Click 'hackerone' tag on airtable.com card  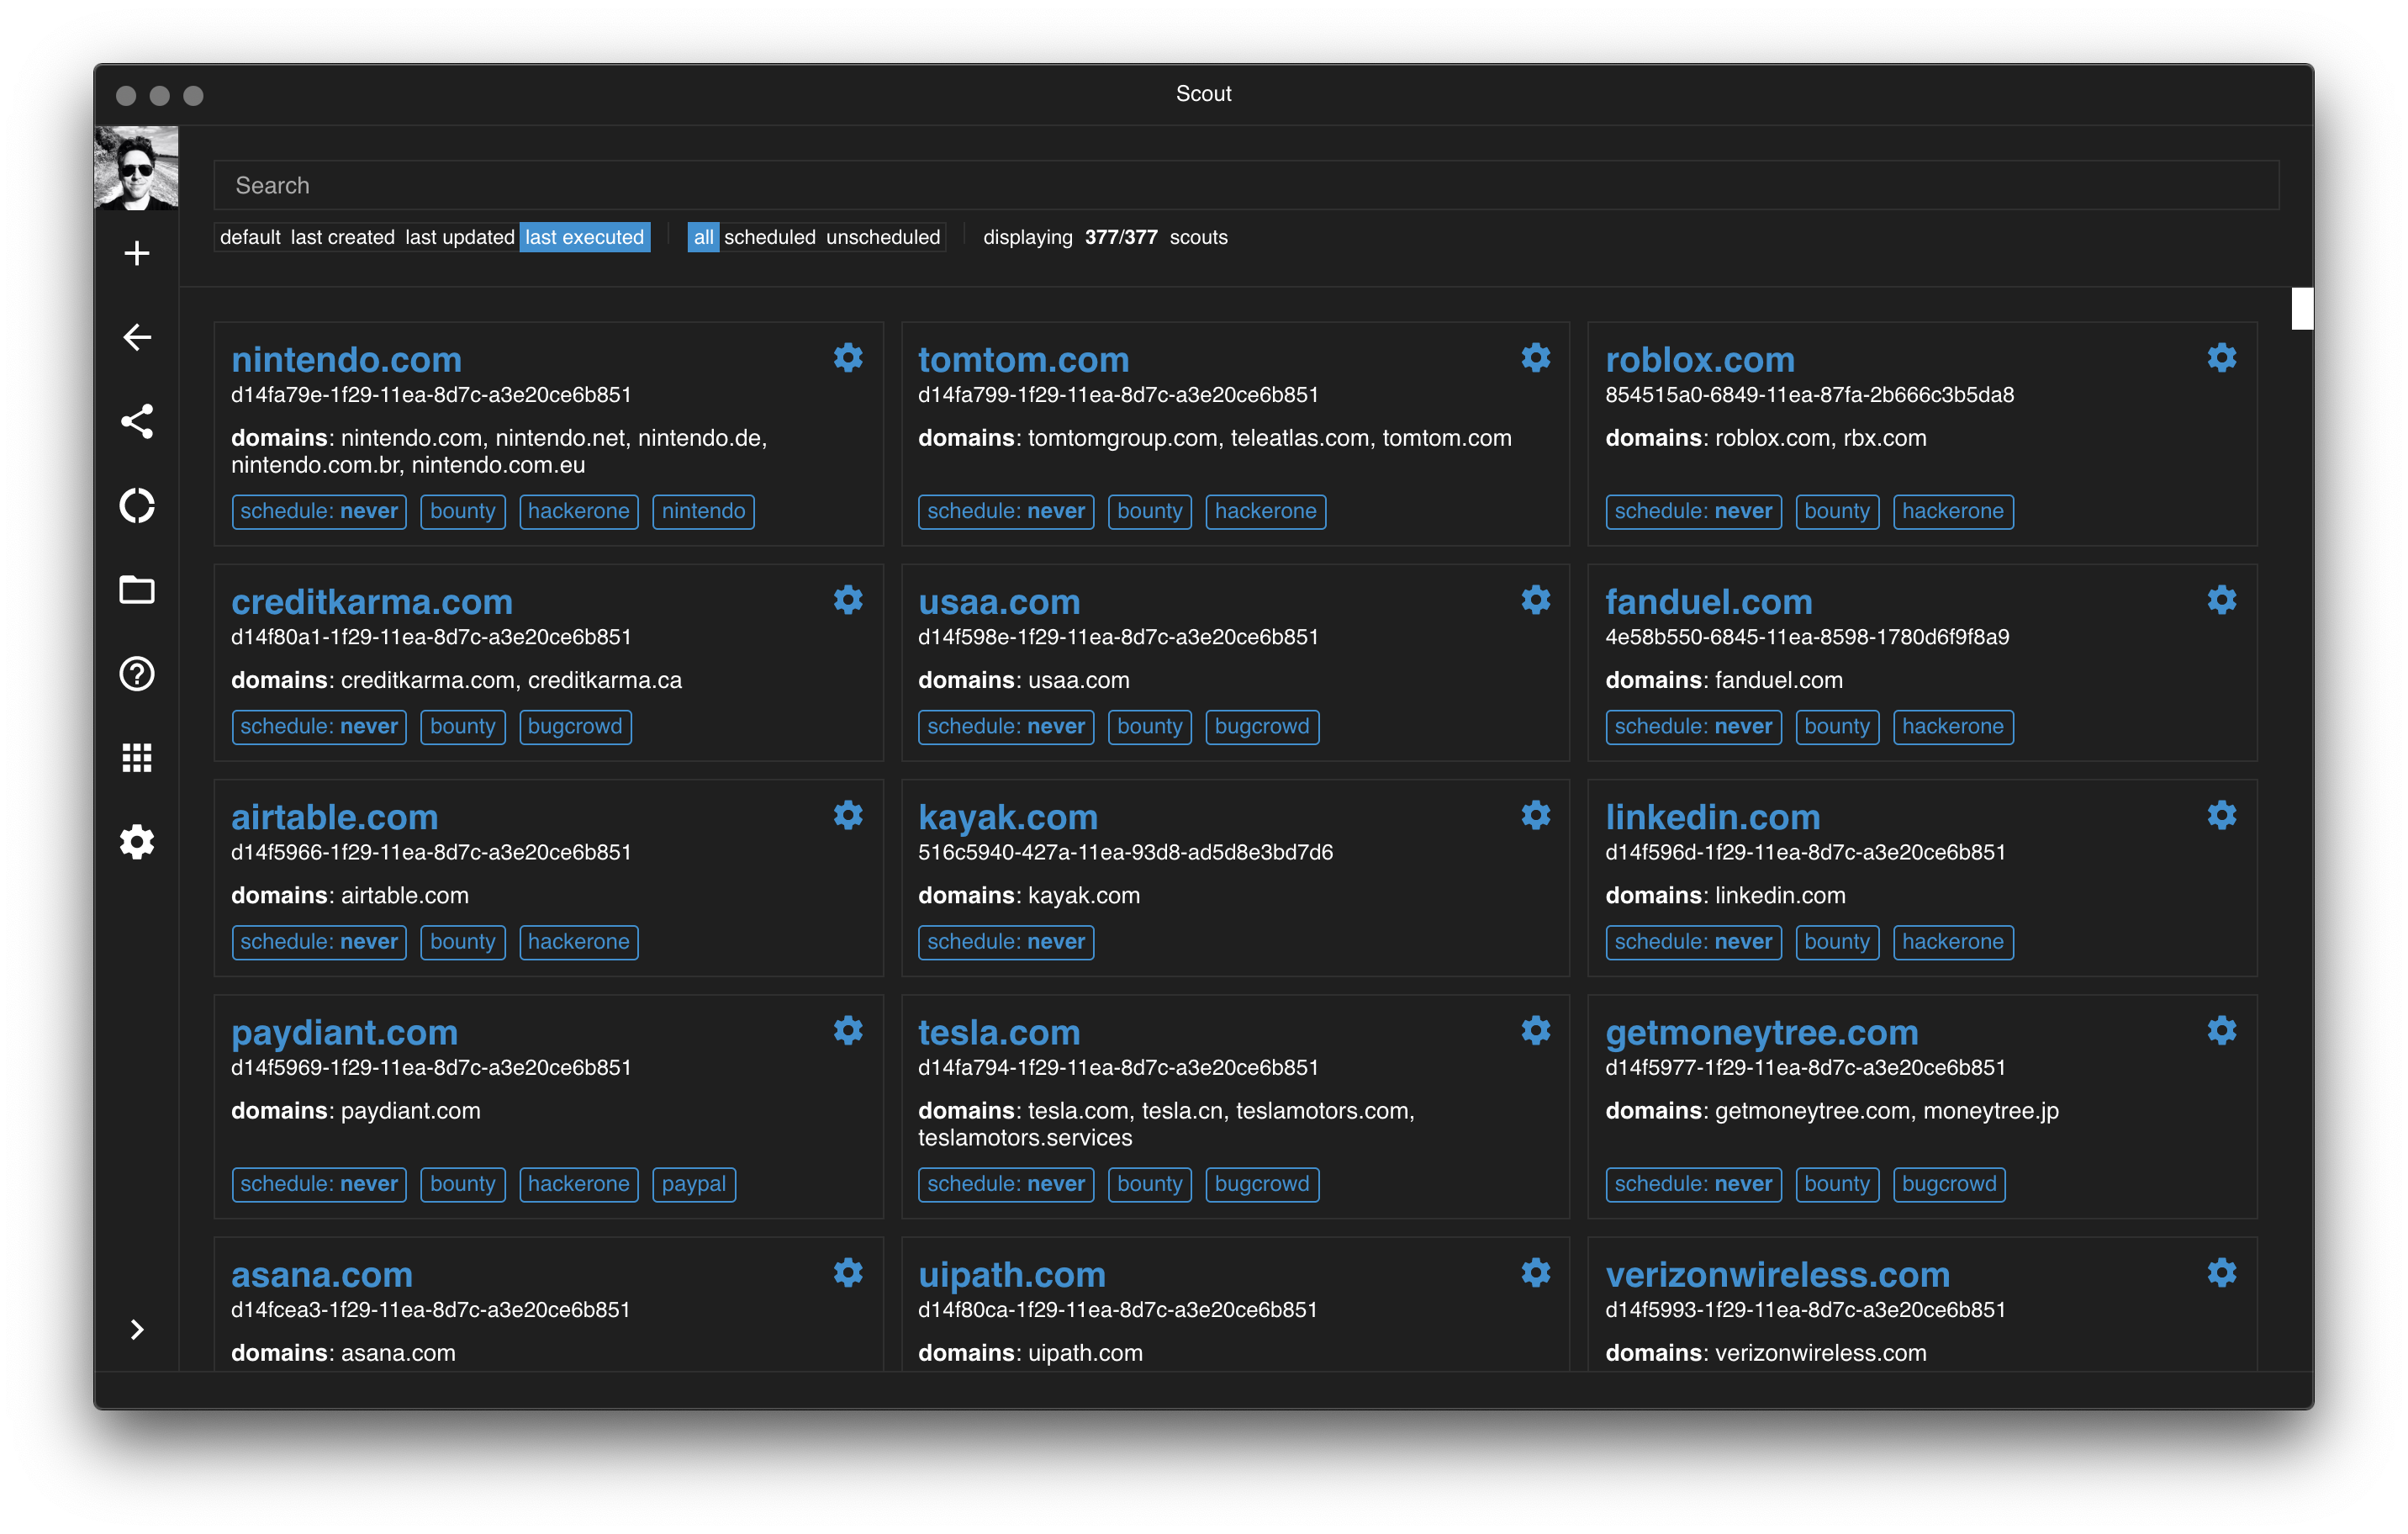tap(578, 942)
